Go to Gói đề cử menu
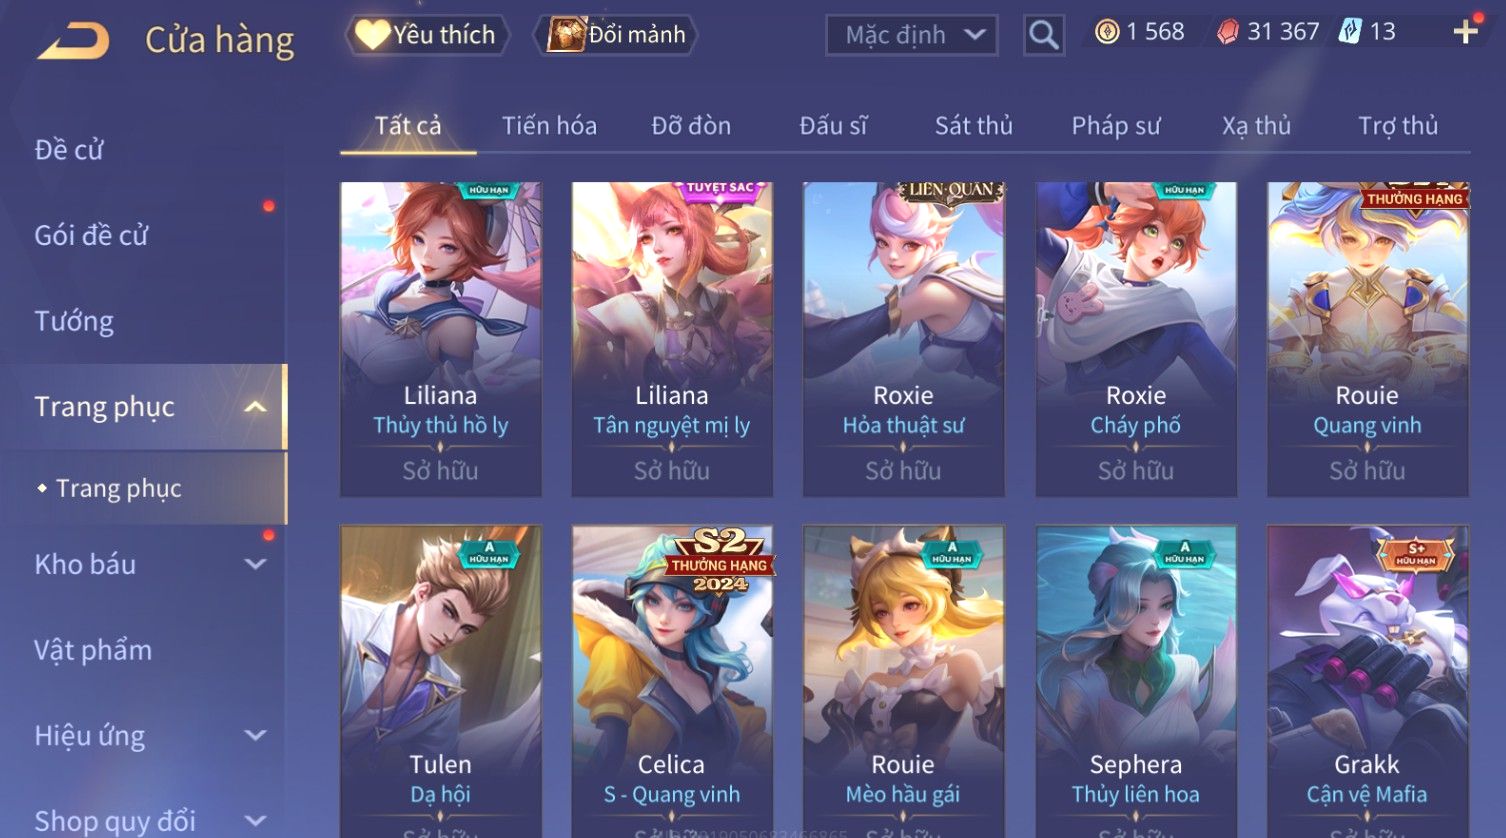 91,236
